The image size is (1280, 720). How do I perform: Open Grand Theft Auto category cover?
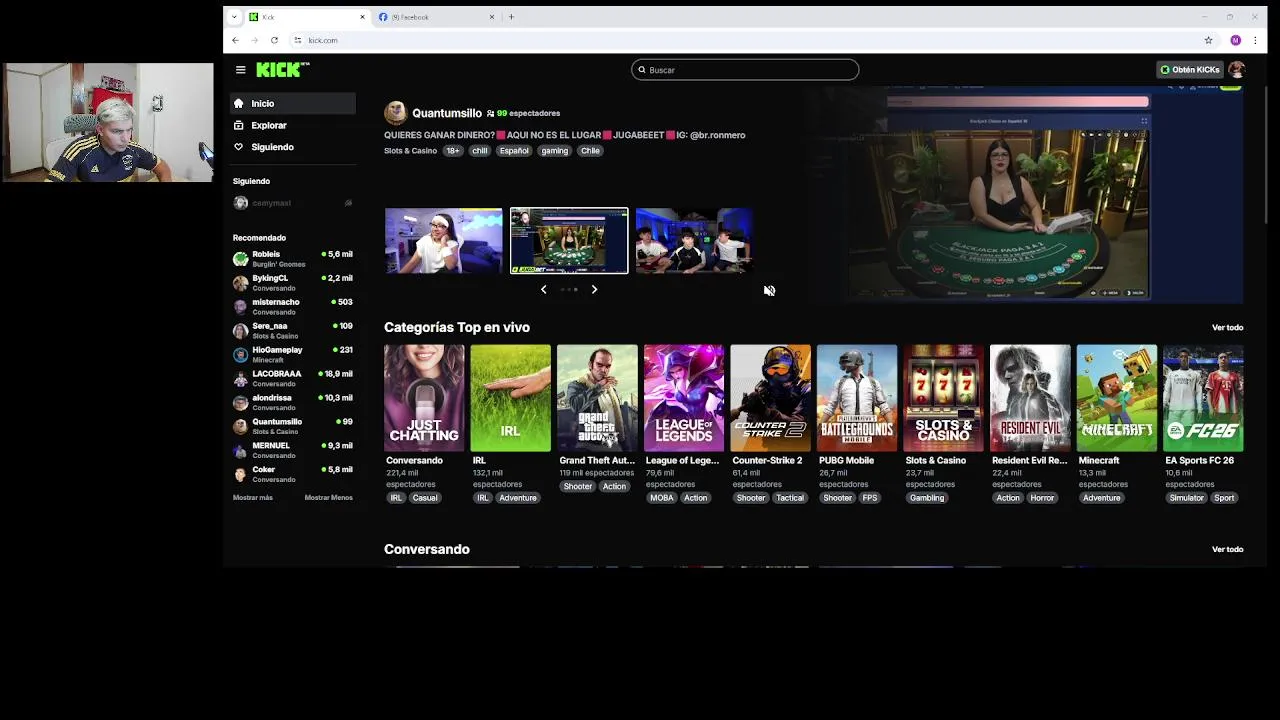coord(597,398)
